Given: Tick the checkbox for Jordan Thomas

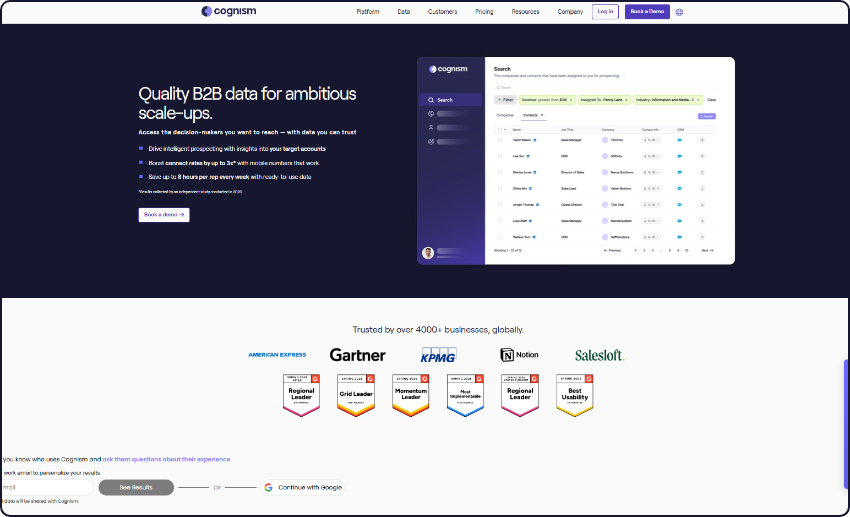Looking at the screenshot, I should pyautogui.click(x=500, y=205).
